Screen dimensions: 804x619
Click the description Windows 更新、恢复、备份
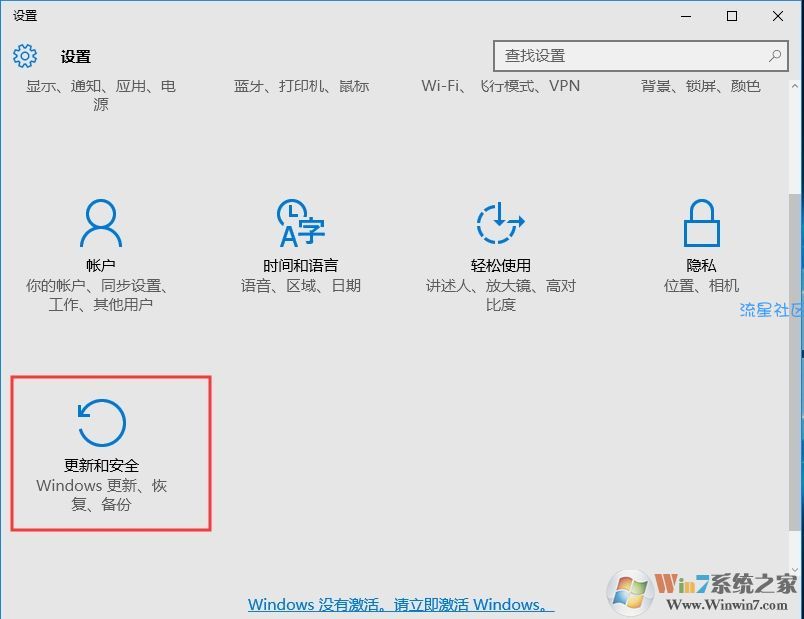[x=101, y=494]
